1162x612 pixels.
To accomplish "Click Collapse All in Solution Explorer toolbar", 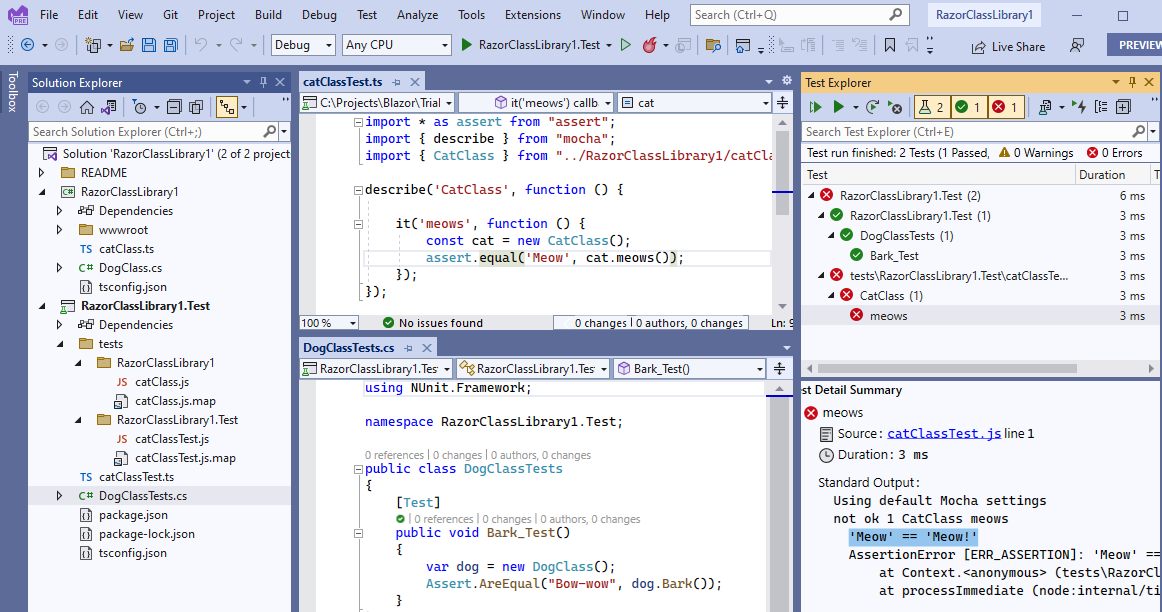I will 173,107.
